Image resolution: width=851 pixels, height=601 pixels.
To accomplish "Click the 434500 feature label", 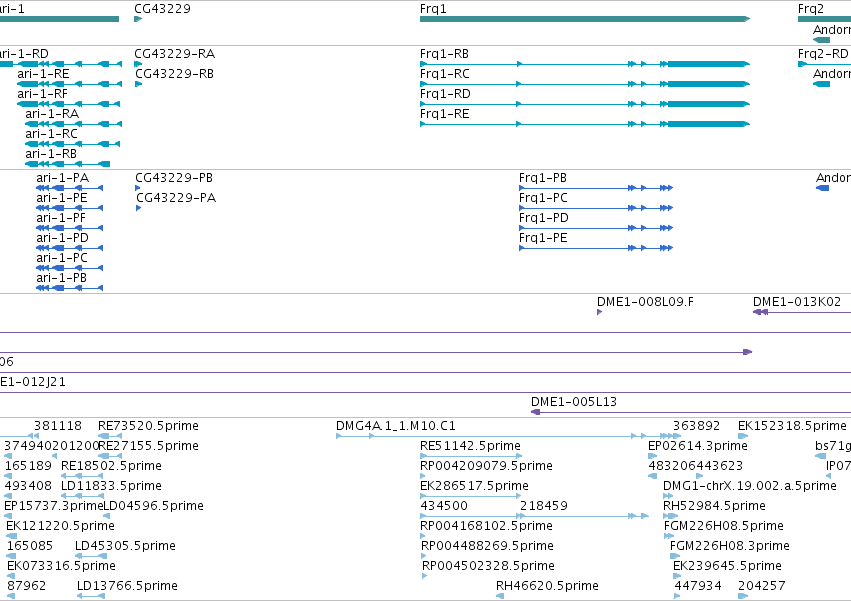I will (444, 506).
